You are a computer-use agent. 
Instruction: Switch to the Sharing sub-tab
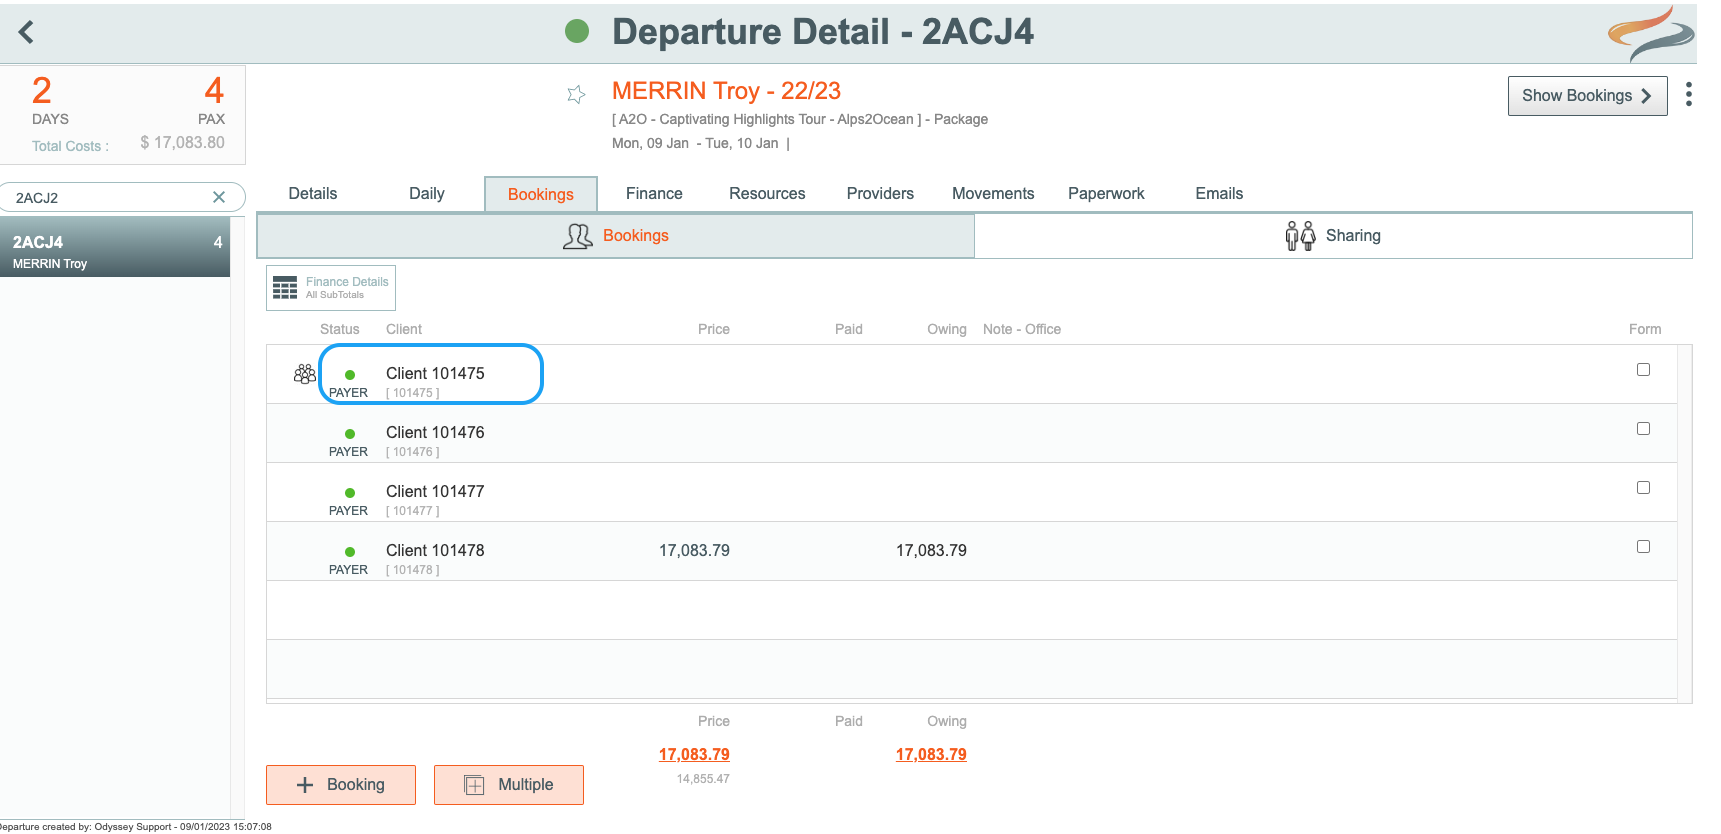tap(1333, 236)
